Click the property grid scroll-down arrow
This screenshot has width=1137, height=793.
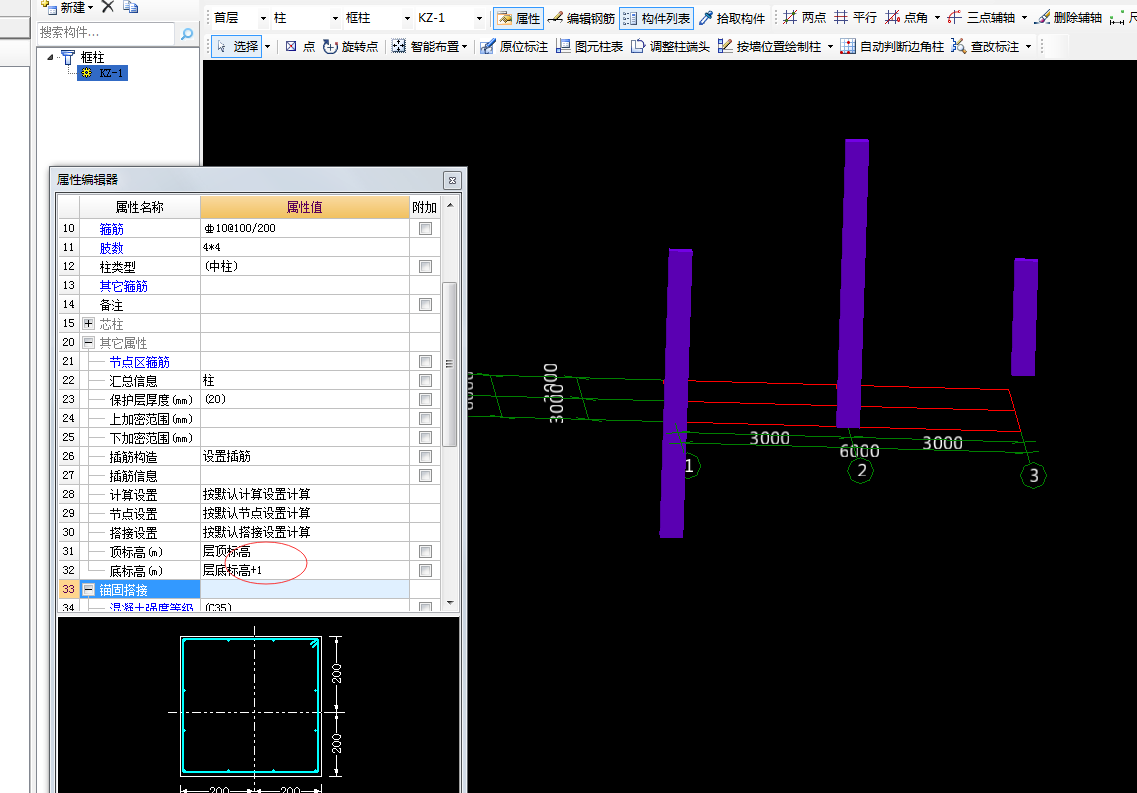pyautogui.click(x=450, y=602)
